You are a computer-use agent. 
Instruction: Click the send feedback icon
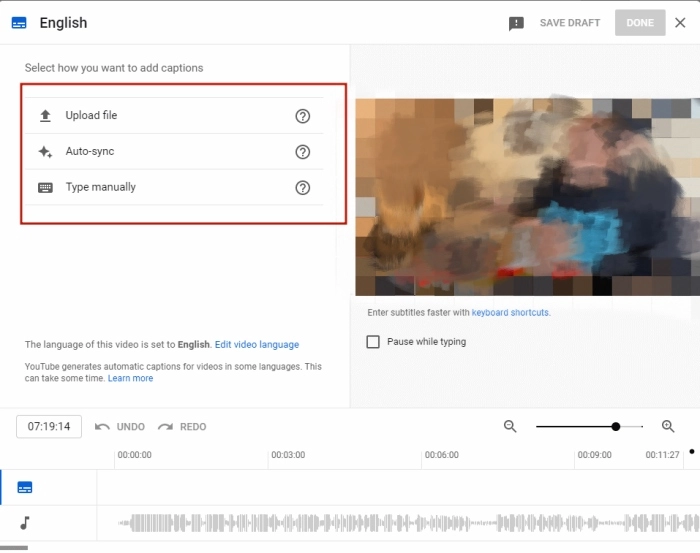tap(516, 23)
